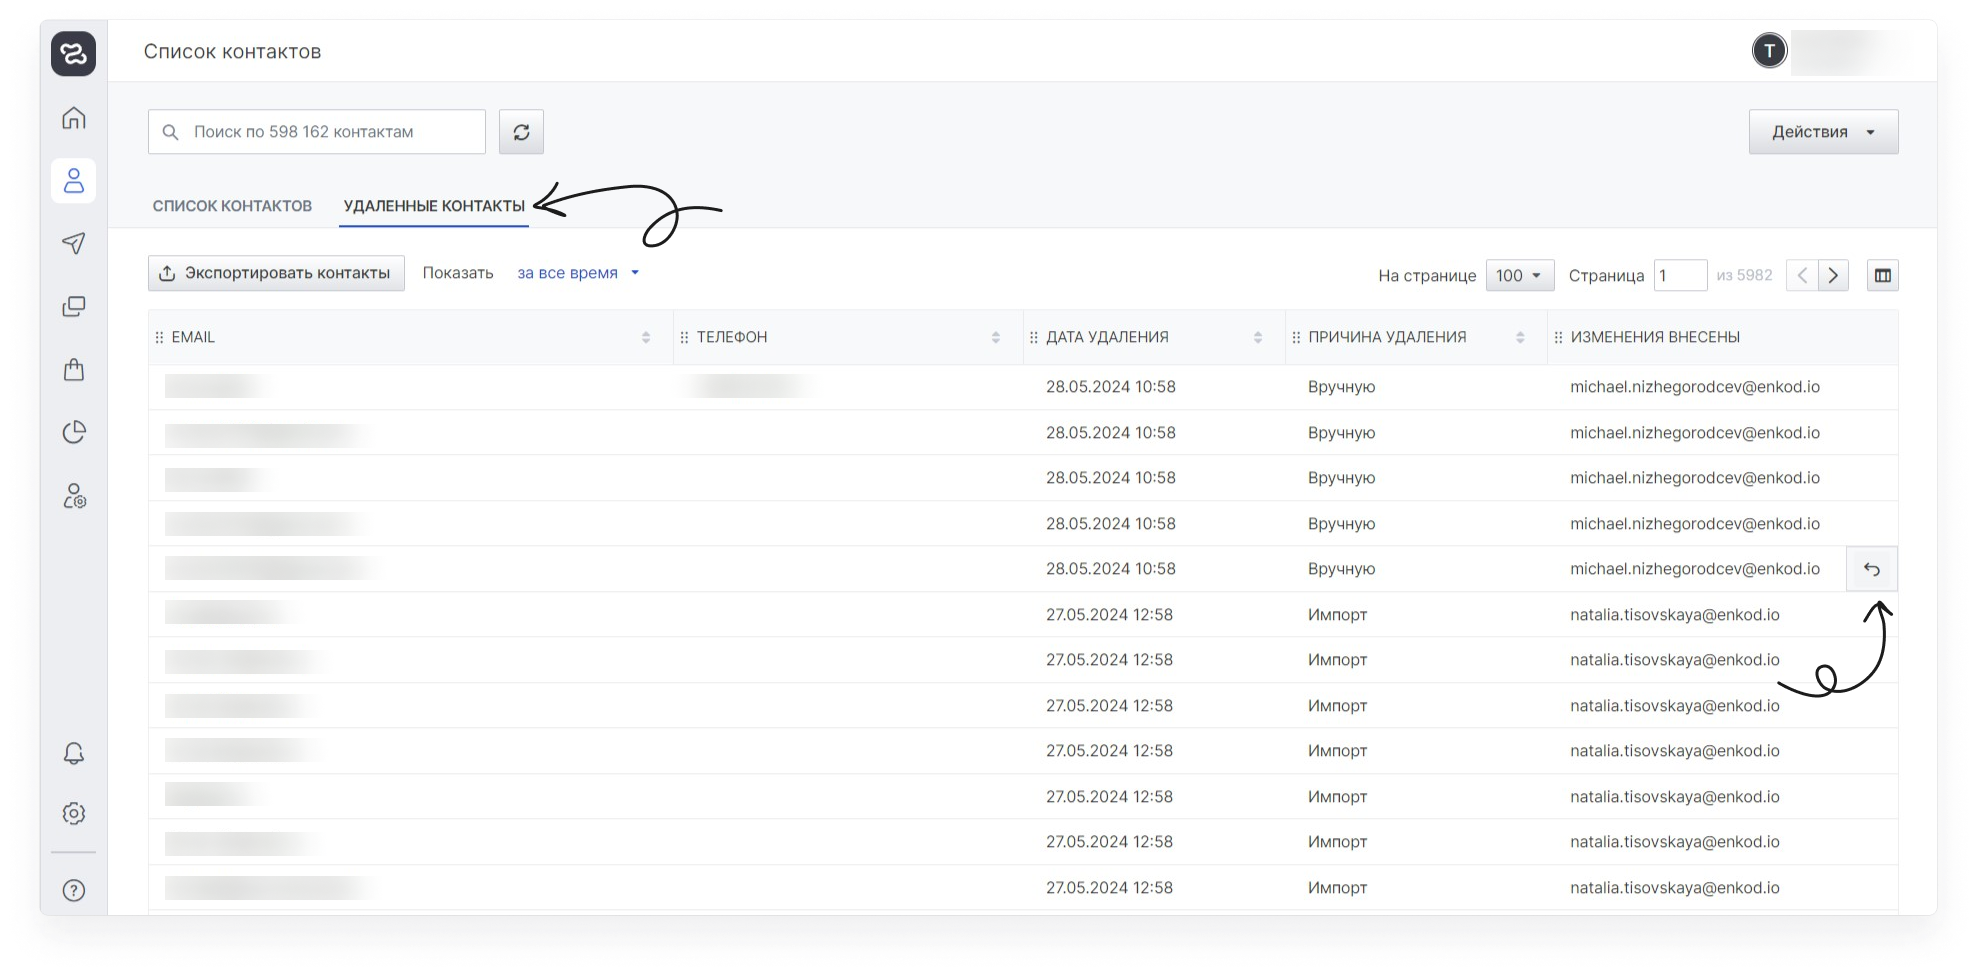The height and width of the screenshot is (975, 1977).
Task: Click the first Вручную reason cell
Action: (1341, 387)
